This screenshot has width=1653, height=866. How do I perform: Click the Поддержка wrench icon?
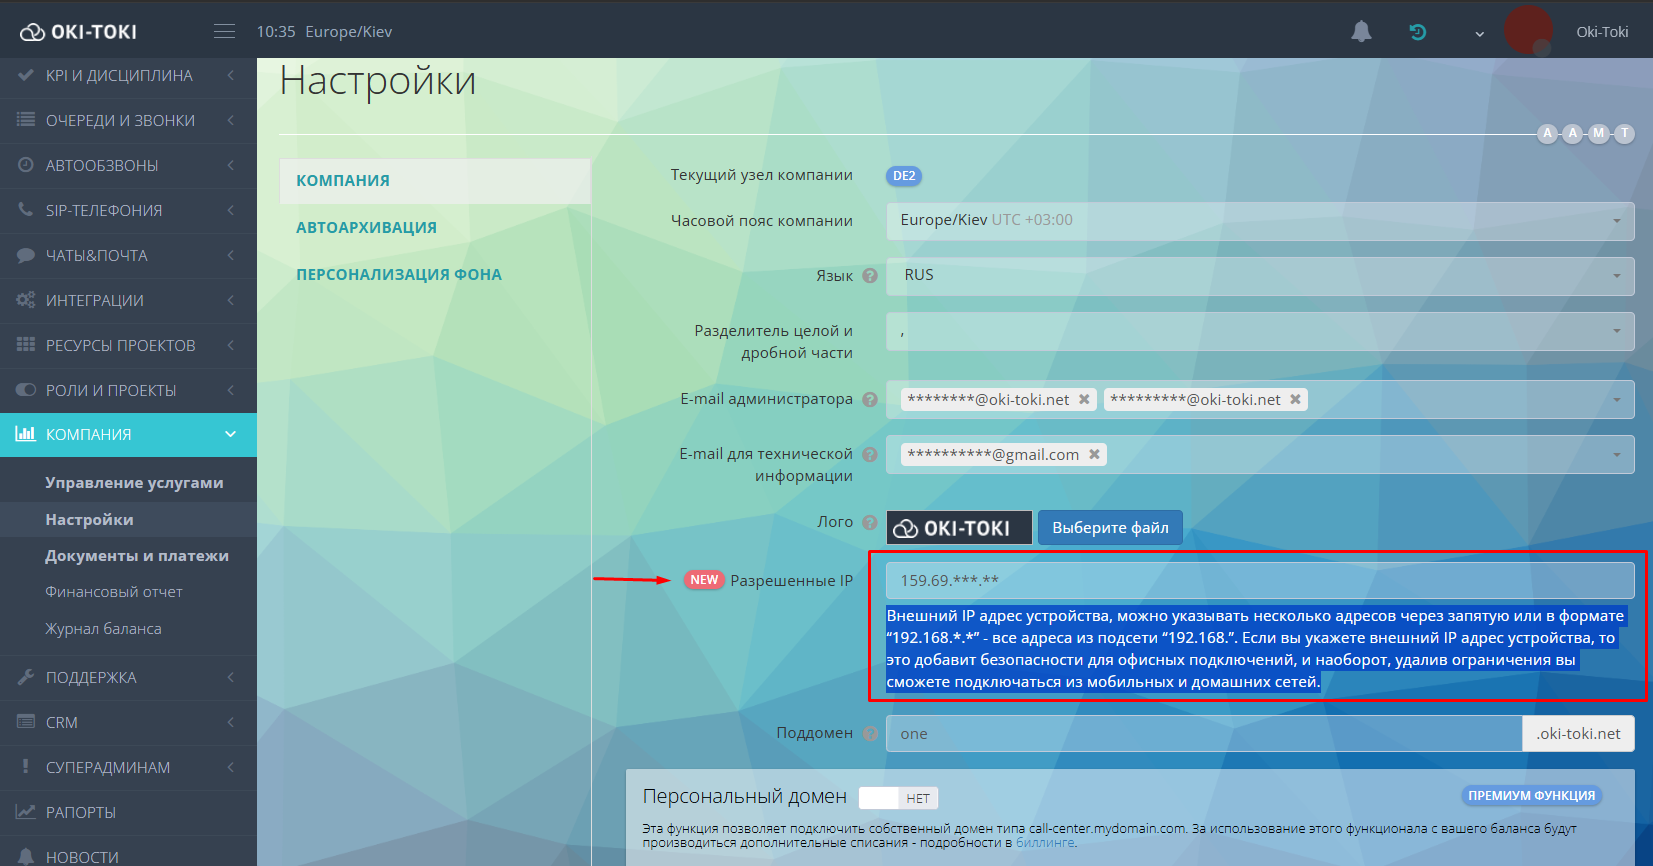click(x=26, y=677)
